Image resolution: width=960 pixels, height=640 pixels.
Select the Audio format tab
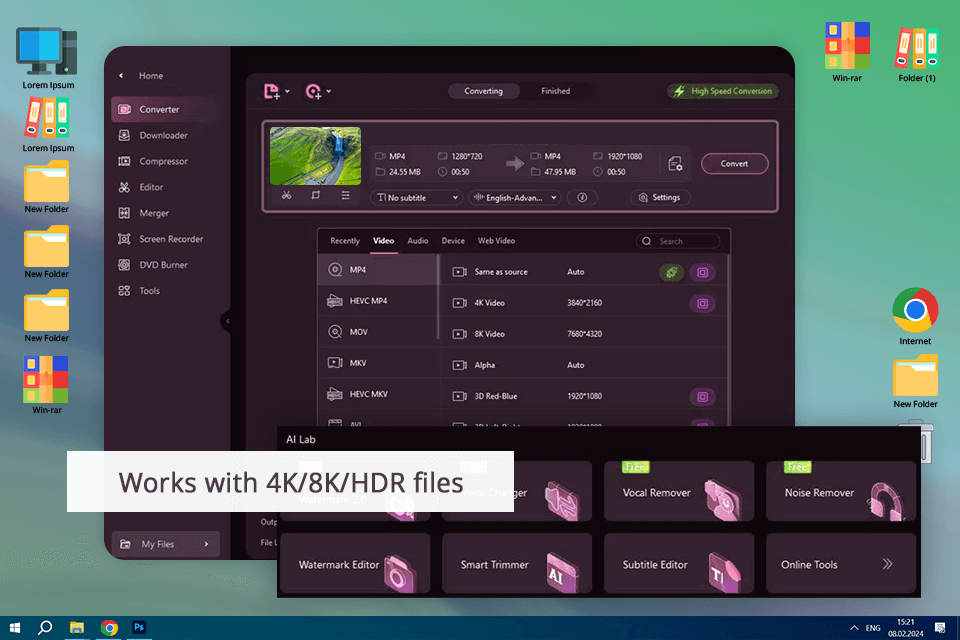click(x=418, y=241)
